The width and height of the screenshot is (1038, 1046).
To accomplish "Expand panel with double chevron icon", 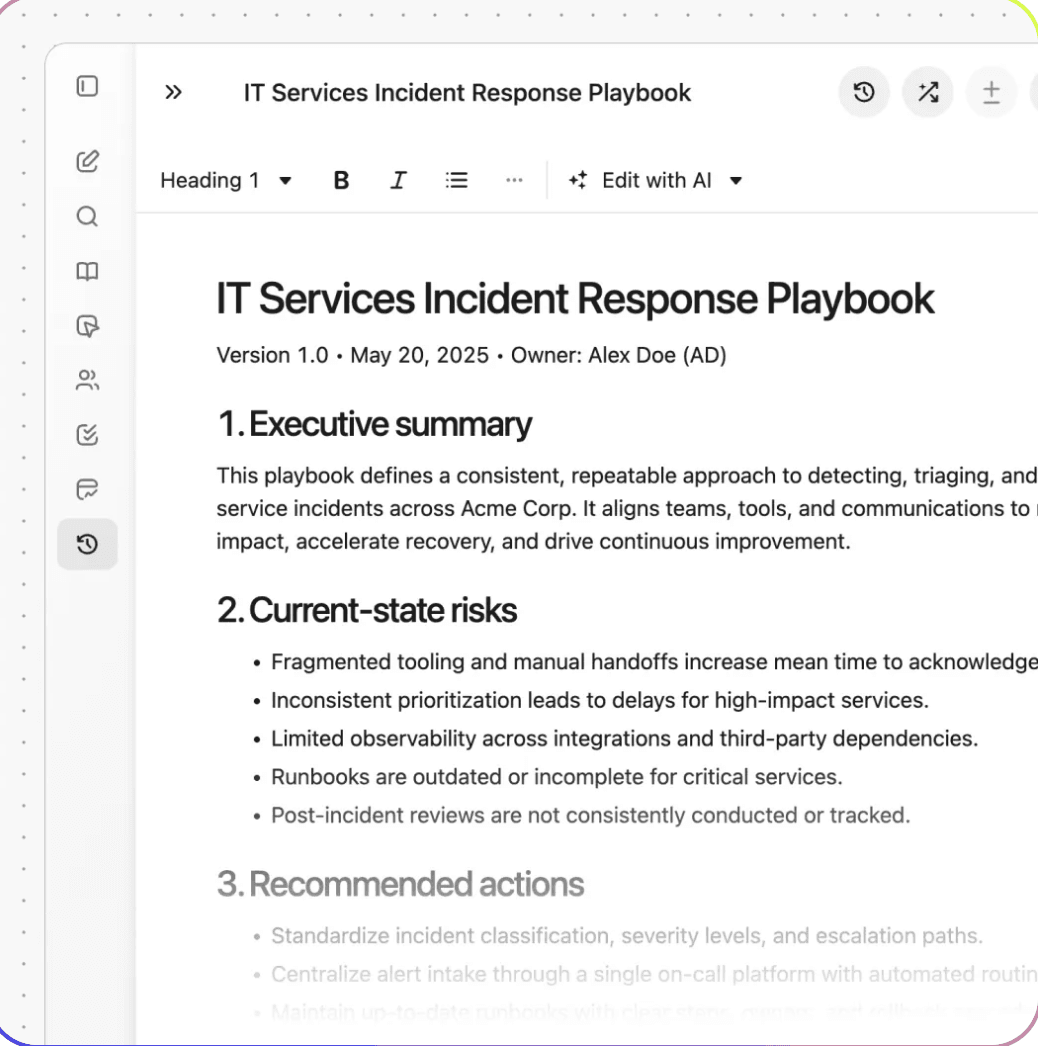I will click(x=173, y=92).
